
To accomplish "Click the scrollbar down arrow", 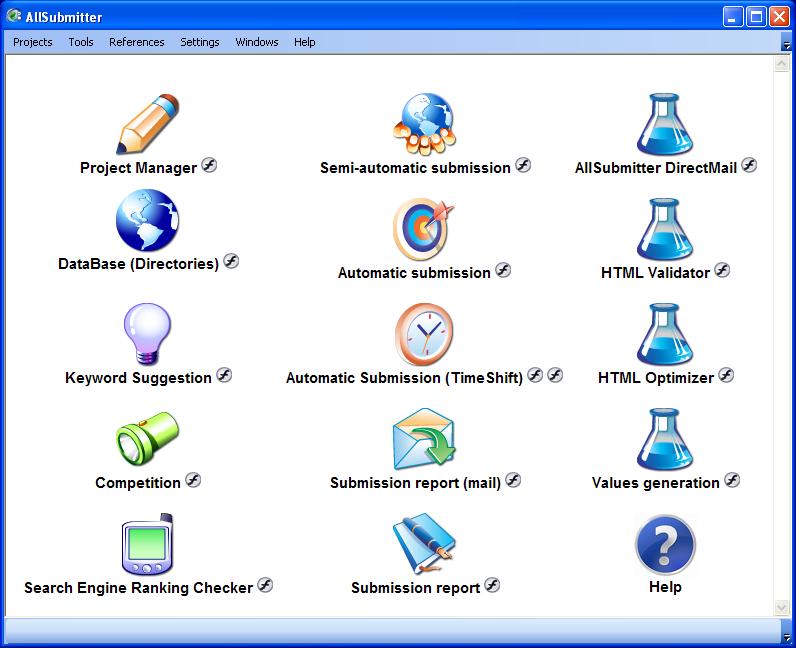I will (781, 607).
